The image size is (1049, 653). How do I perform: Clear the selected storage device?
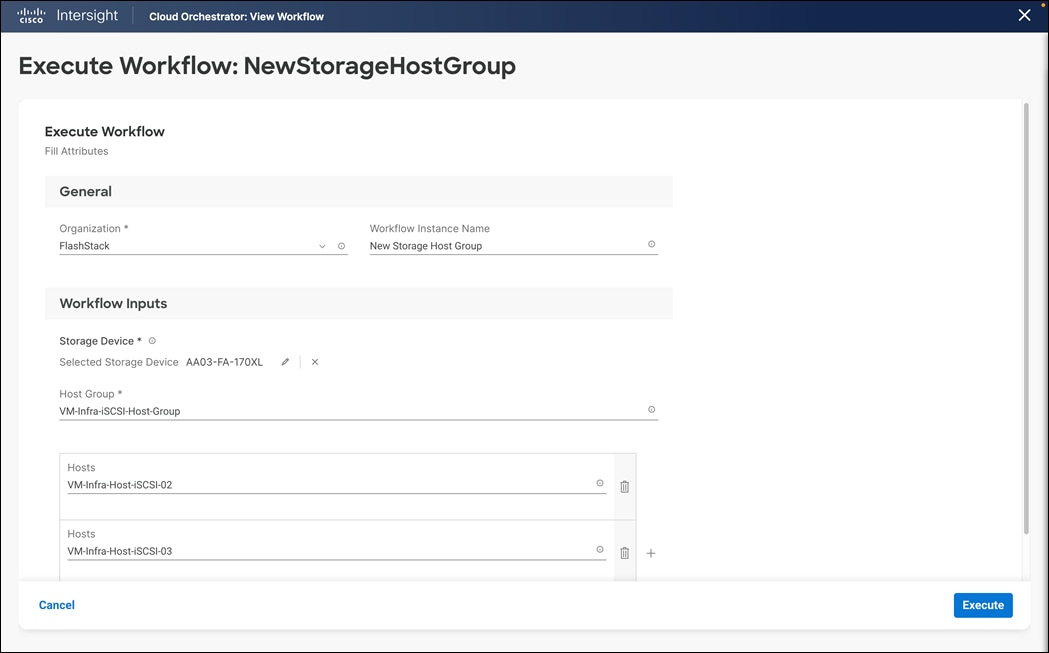[315, 362]
